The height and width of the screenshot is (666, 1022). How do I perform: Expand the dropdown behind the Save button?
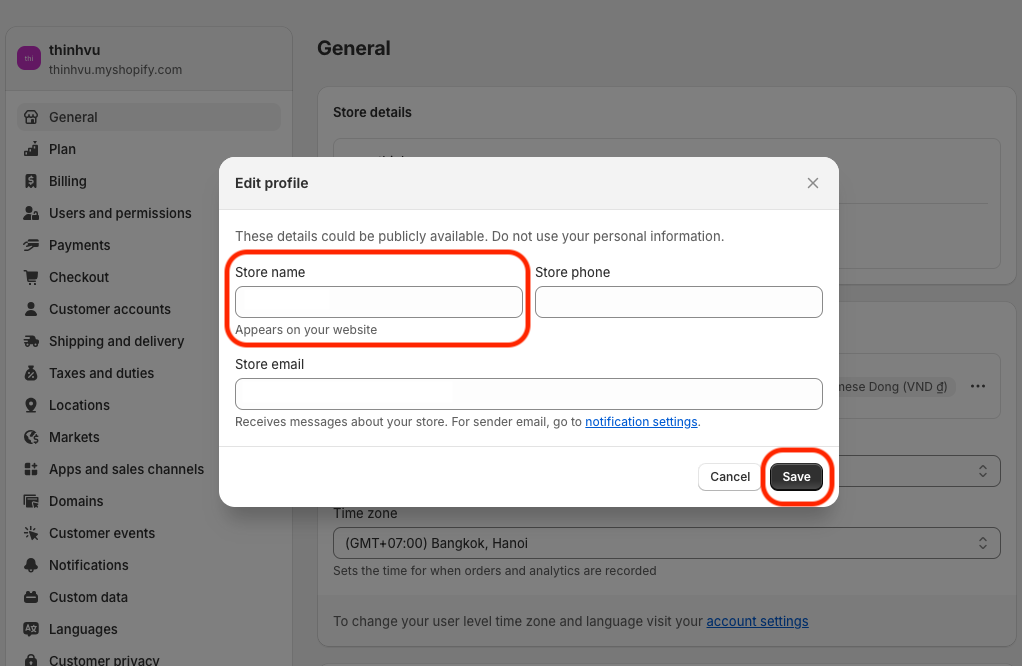(920, 471)
